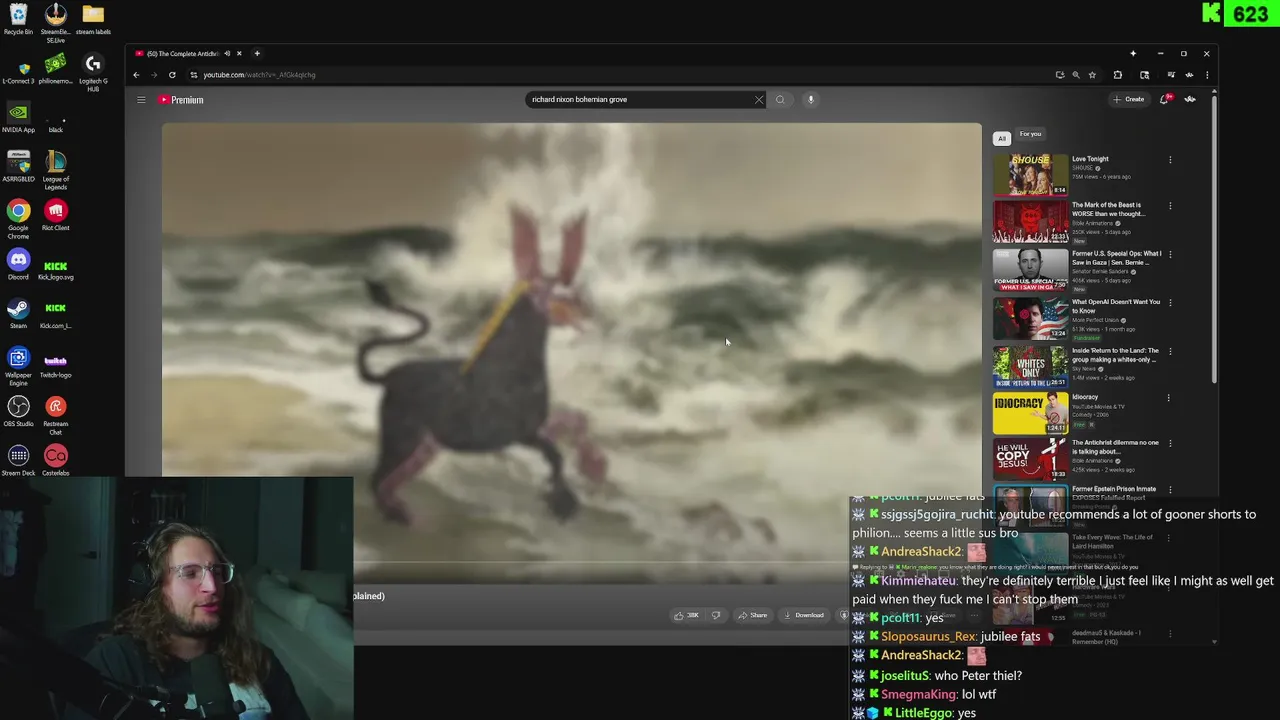Open Stream Deck desktop icon
This screenshot has width=1280, height=720.
[18, 461]
